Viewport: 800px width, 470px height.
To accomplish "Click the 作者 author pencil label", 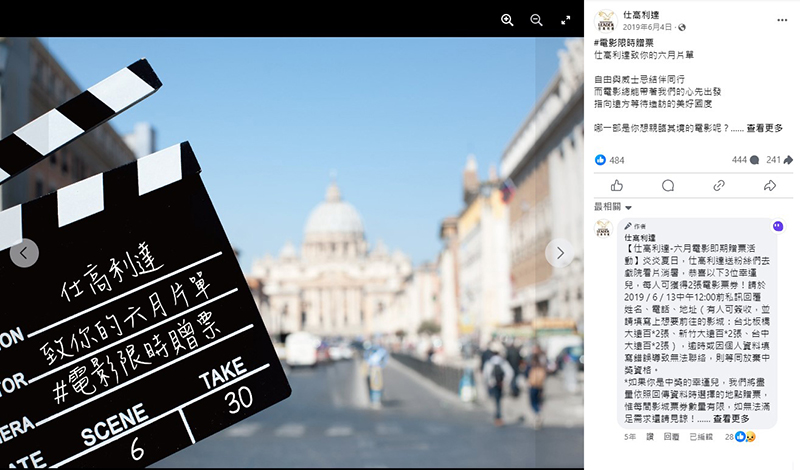I will tap(635, 226).
